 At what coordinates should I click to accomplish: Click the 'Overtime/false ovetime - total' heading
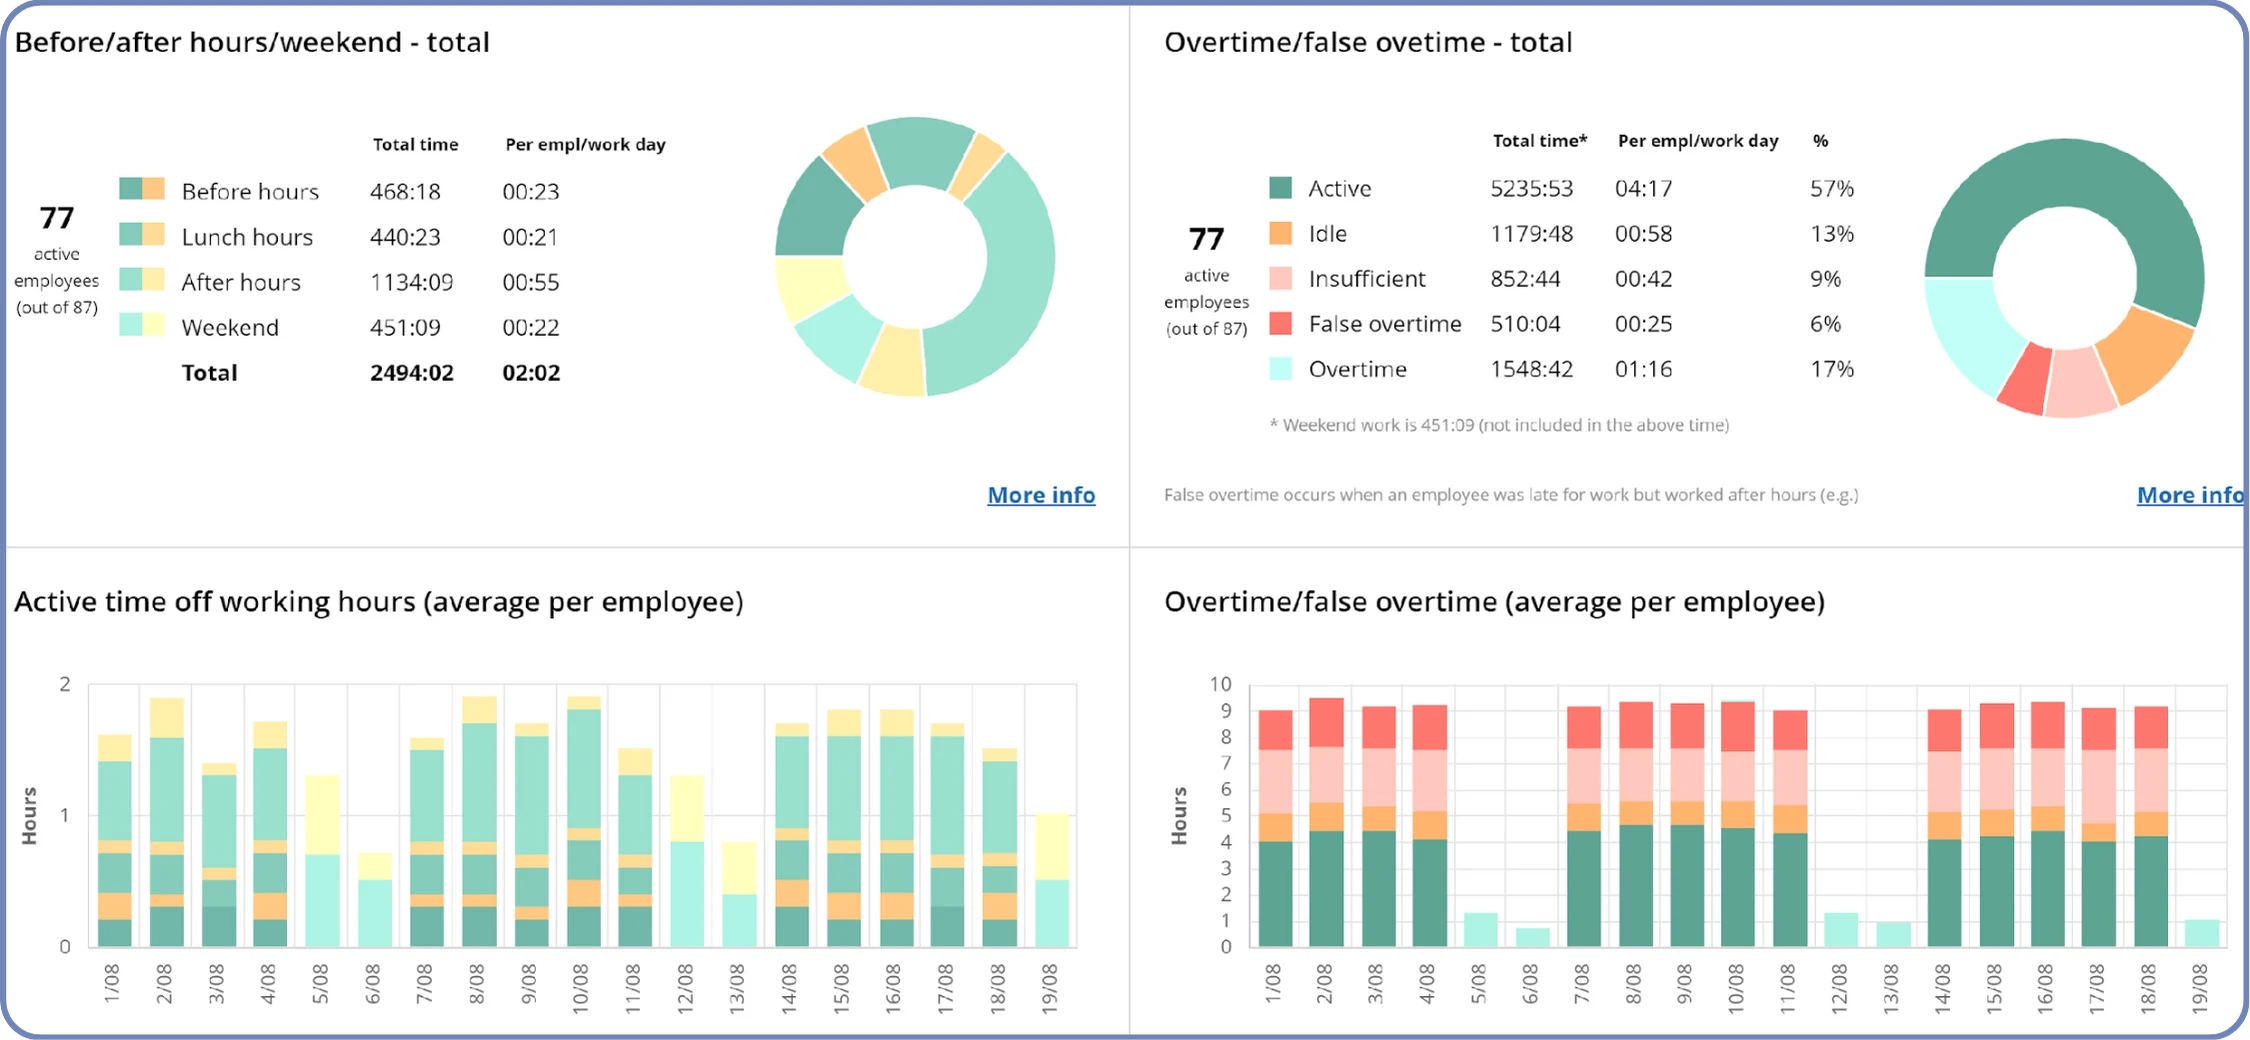(1368, 42)
